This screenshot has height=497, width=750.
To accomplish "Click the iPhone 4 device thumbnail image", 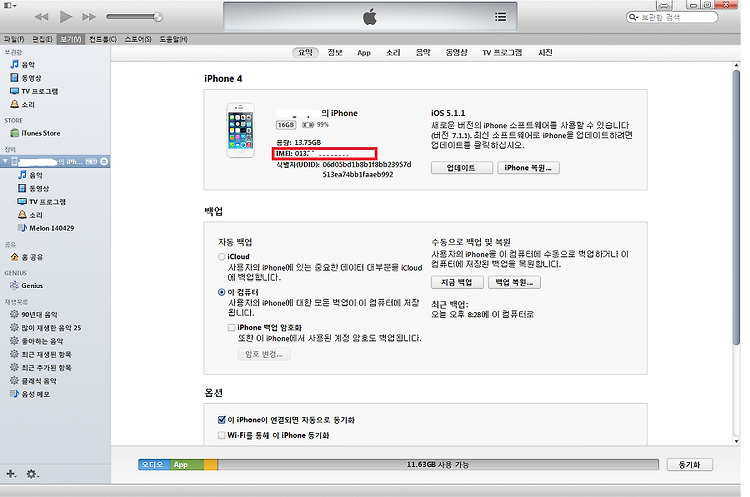I will (241, 130).
